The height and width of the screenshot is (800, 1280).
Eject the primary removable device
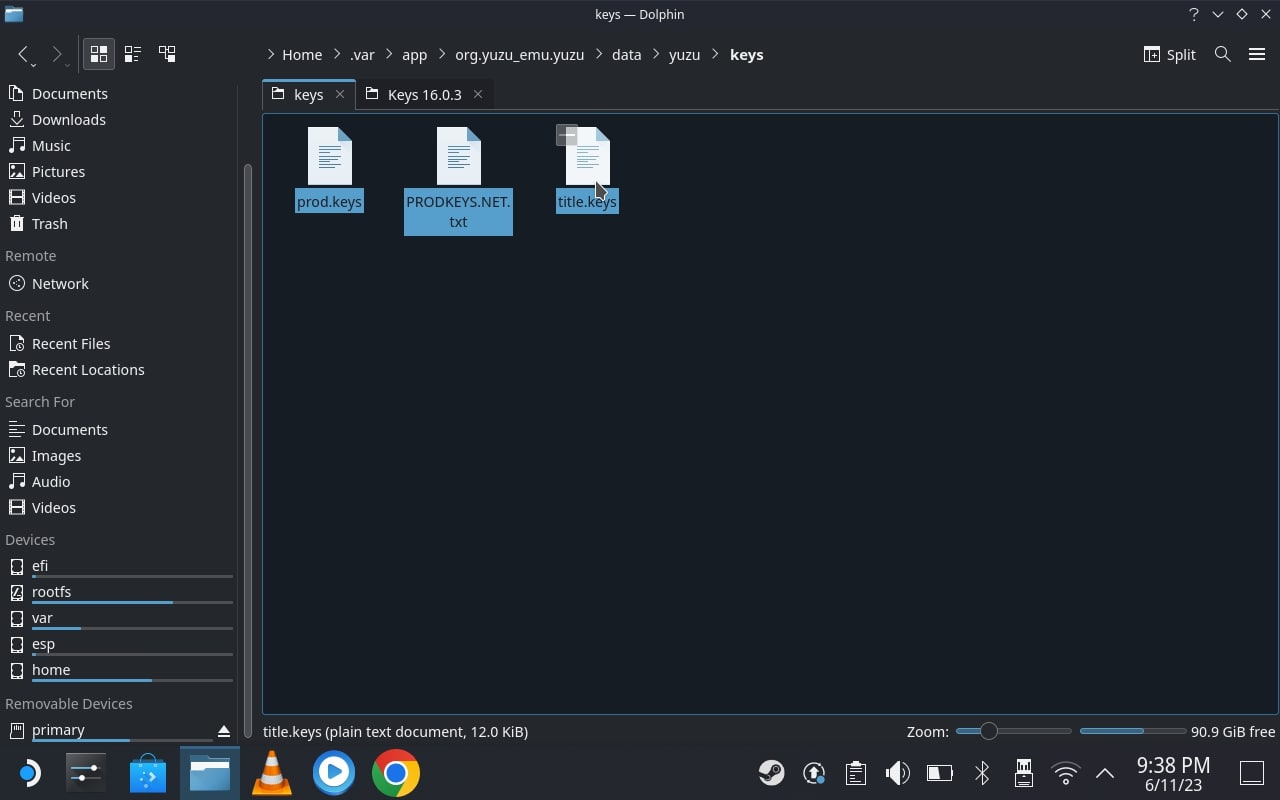pos(224,731)
